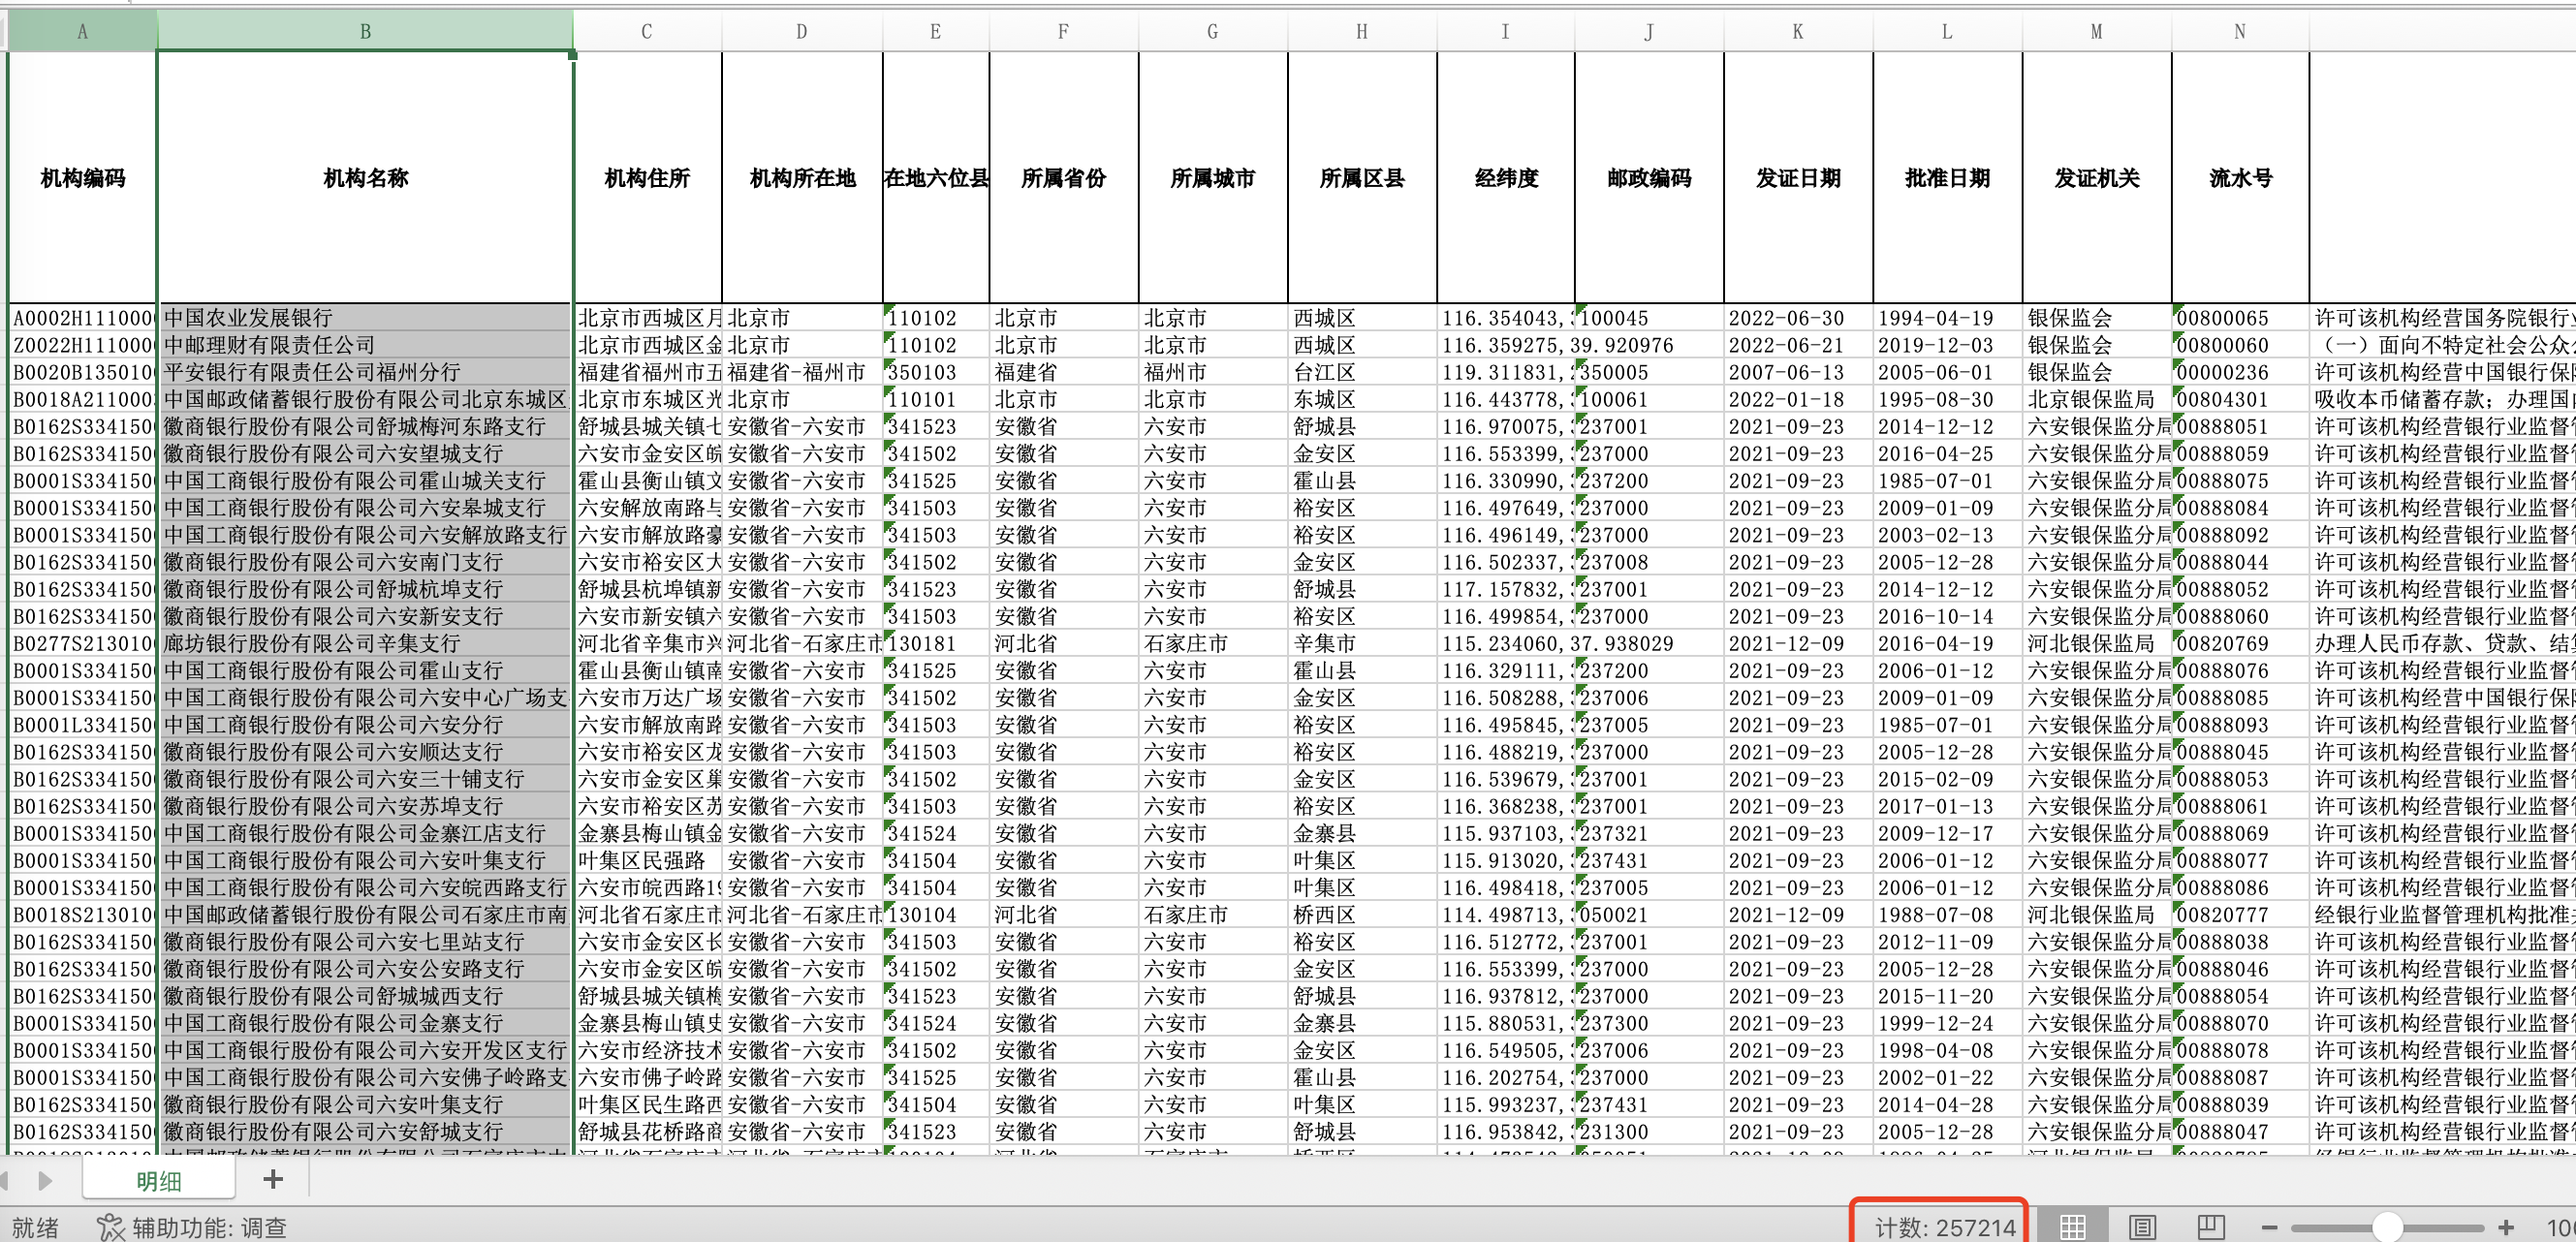The width and height of the screenshot is (2576, 1242).
Task: Select column B header
Action: point(365,31)
